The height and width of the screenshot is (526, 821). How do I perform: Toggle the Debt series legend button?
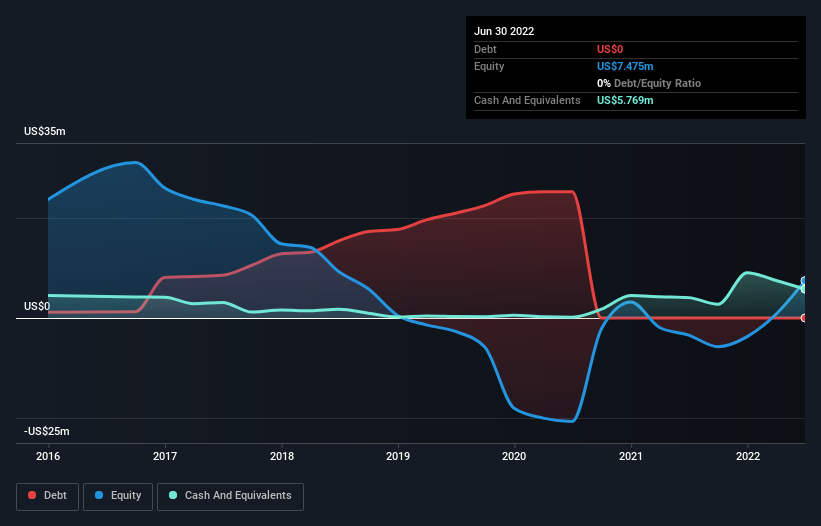pos(47,496)
